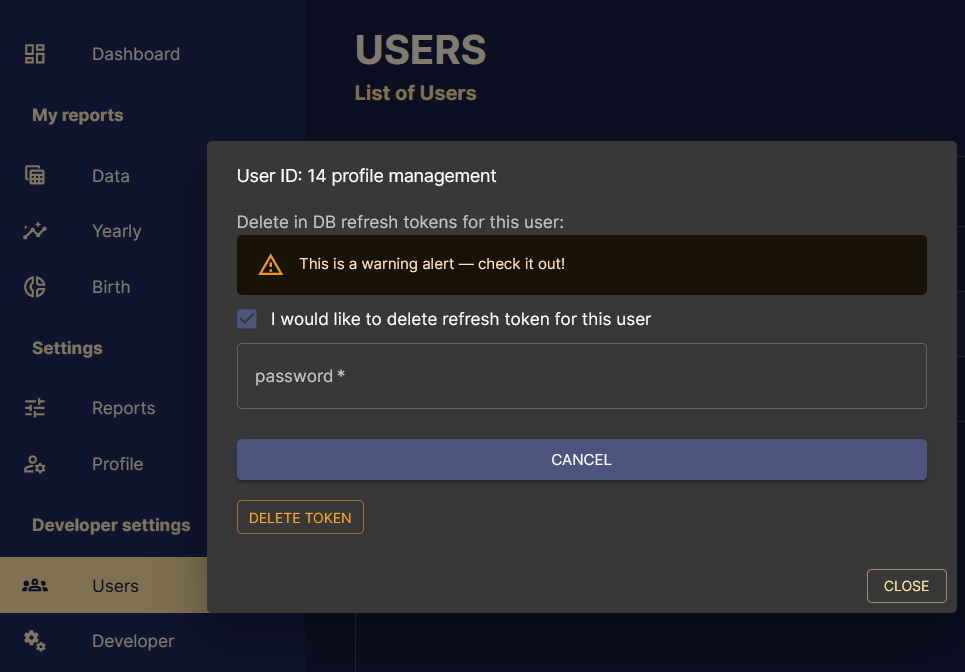Uncheck the delete refresh token checkbox

tap(246, 318)
